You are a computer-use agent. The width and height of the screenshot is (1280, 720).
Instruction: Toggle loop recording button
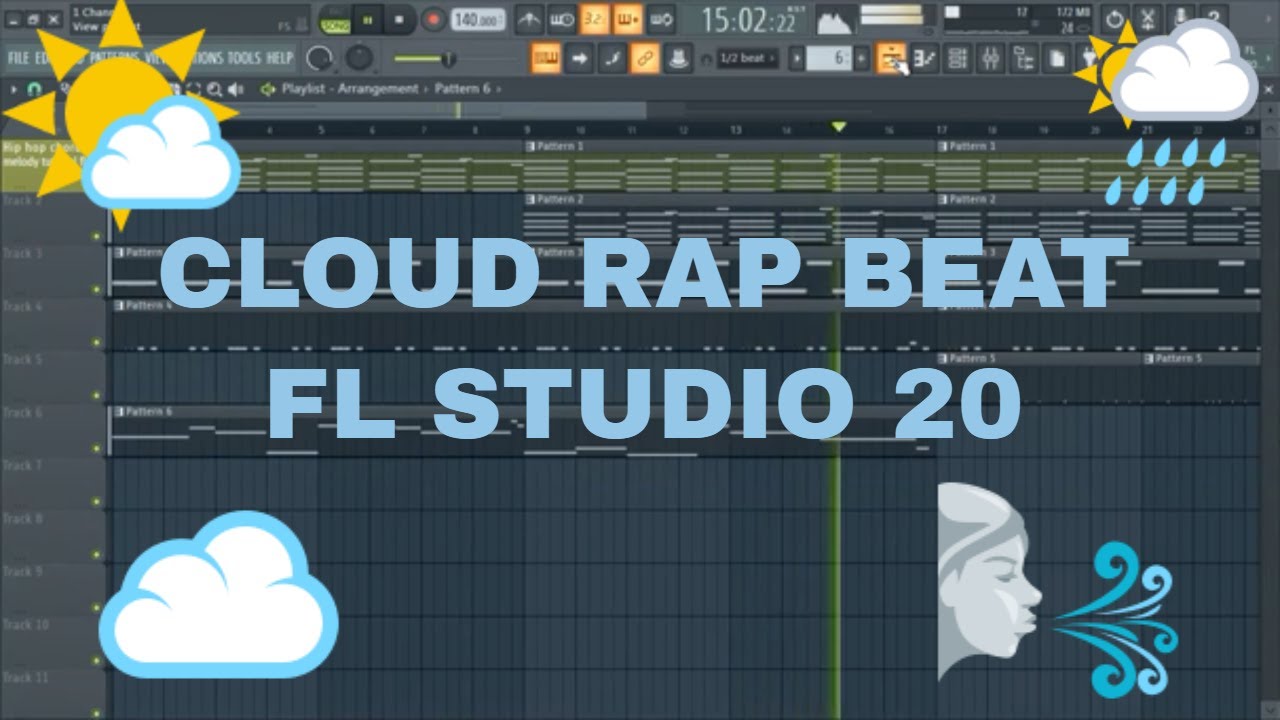(x=660, y=18)
